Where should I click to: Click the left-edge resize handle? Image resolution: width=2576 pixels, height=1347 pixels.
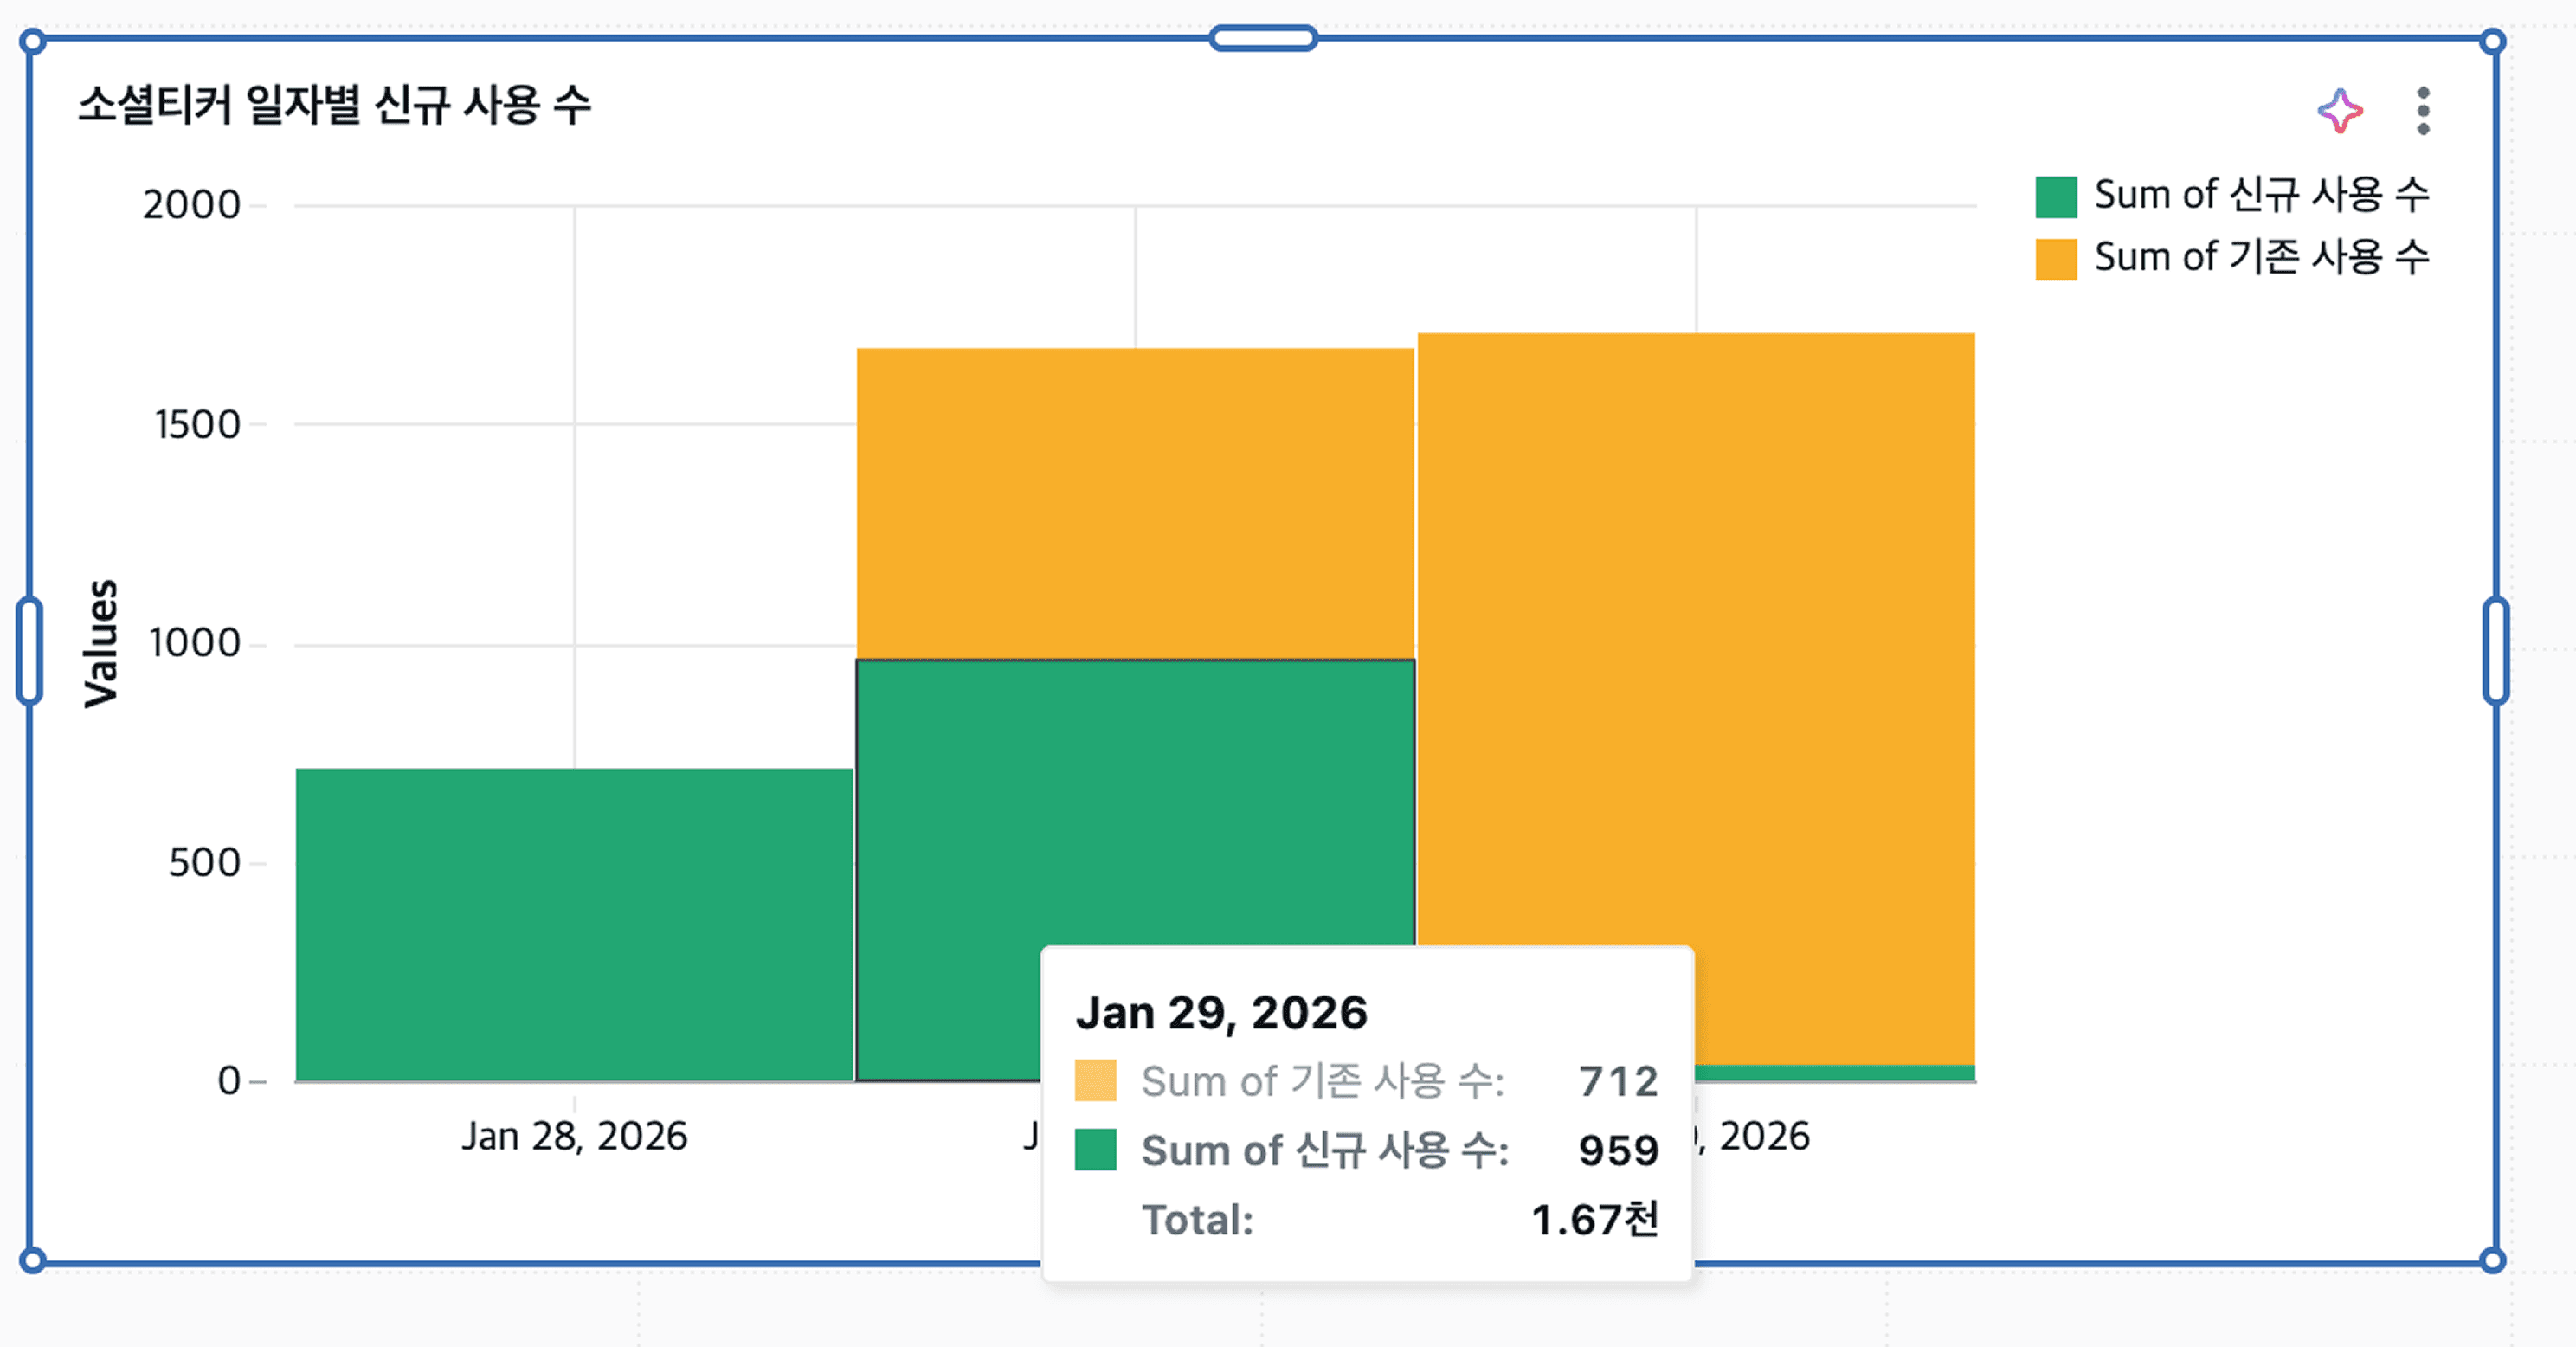coord(30,650)
